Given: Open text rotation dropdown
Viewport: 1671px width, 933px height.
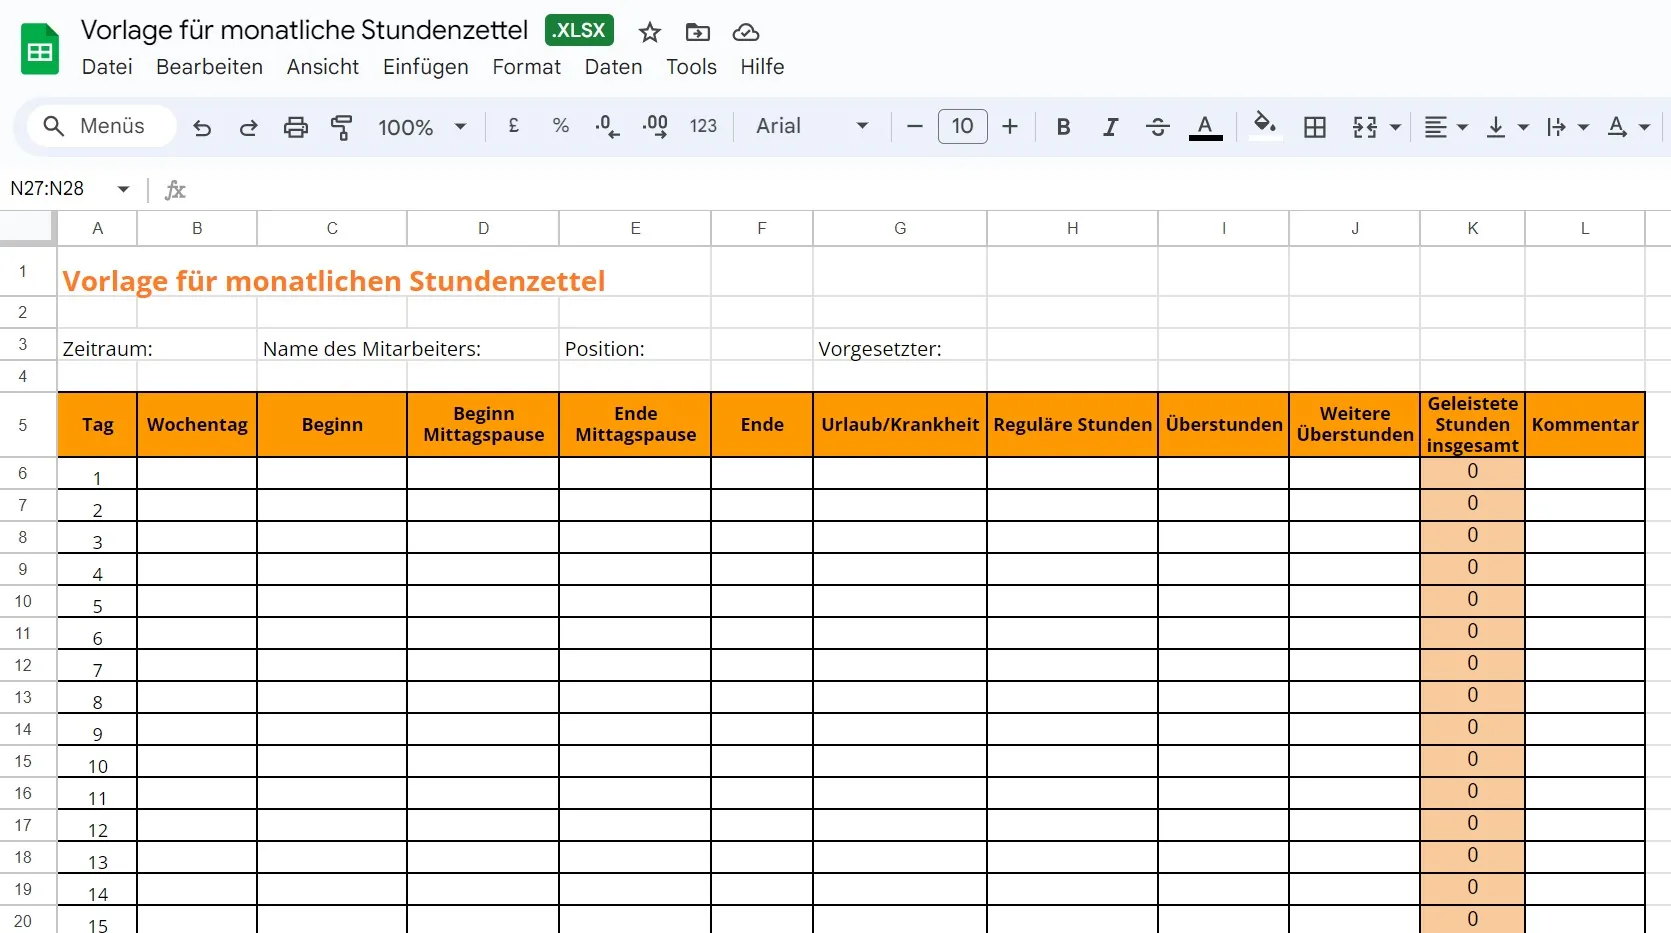Looking at the screenshot, I should pyautogui.click(x=1628, y=127).
